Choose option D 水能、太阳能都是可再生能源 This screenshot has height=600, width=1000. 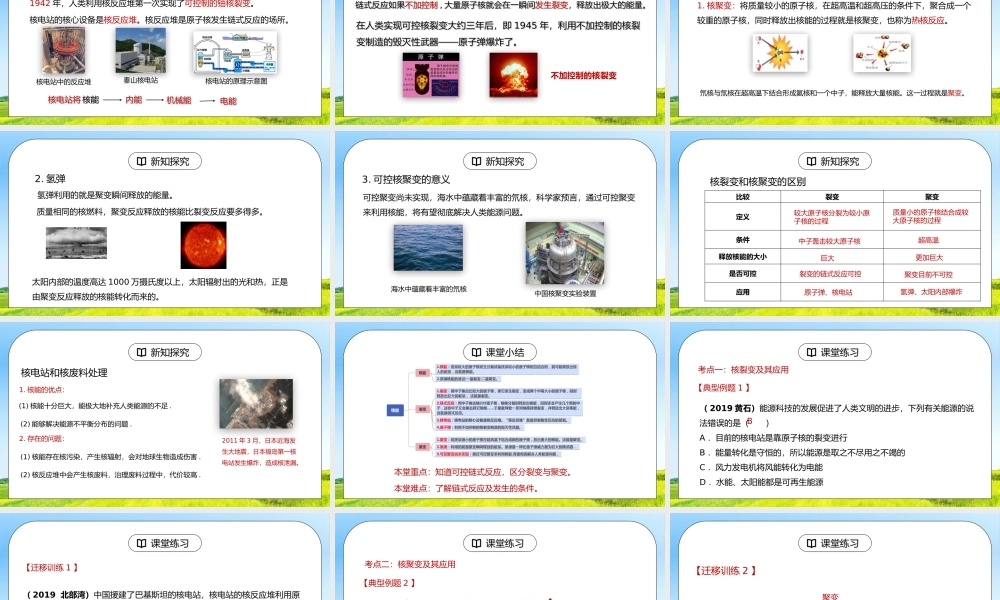761,482
